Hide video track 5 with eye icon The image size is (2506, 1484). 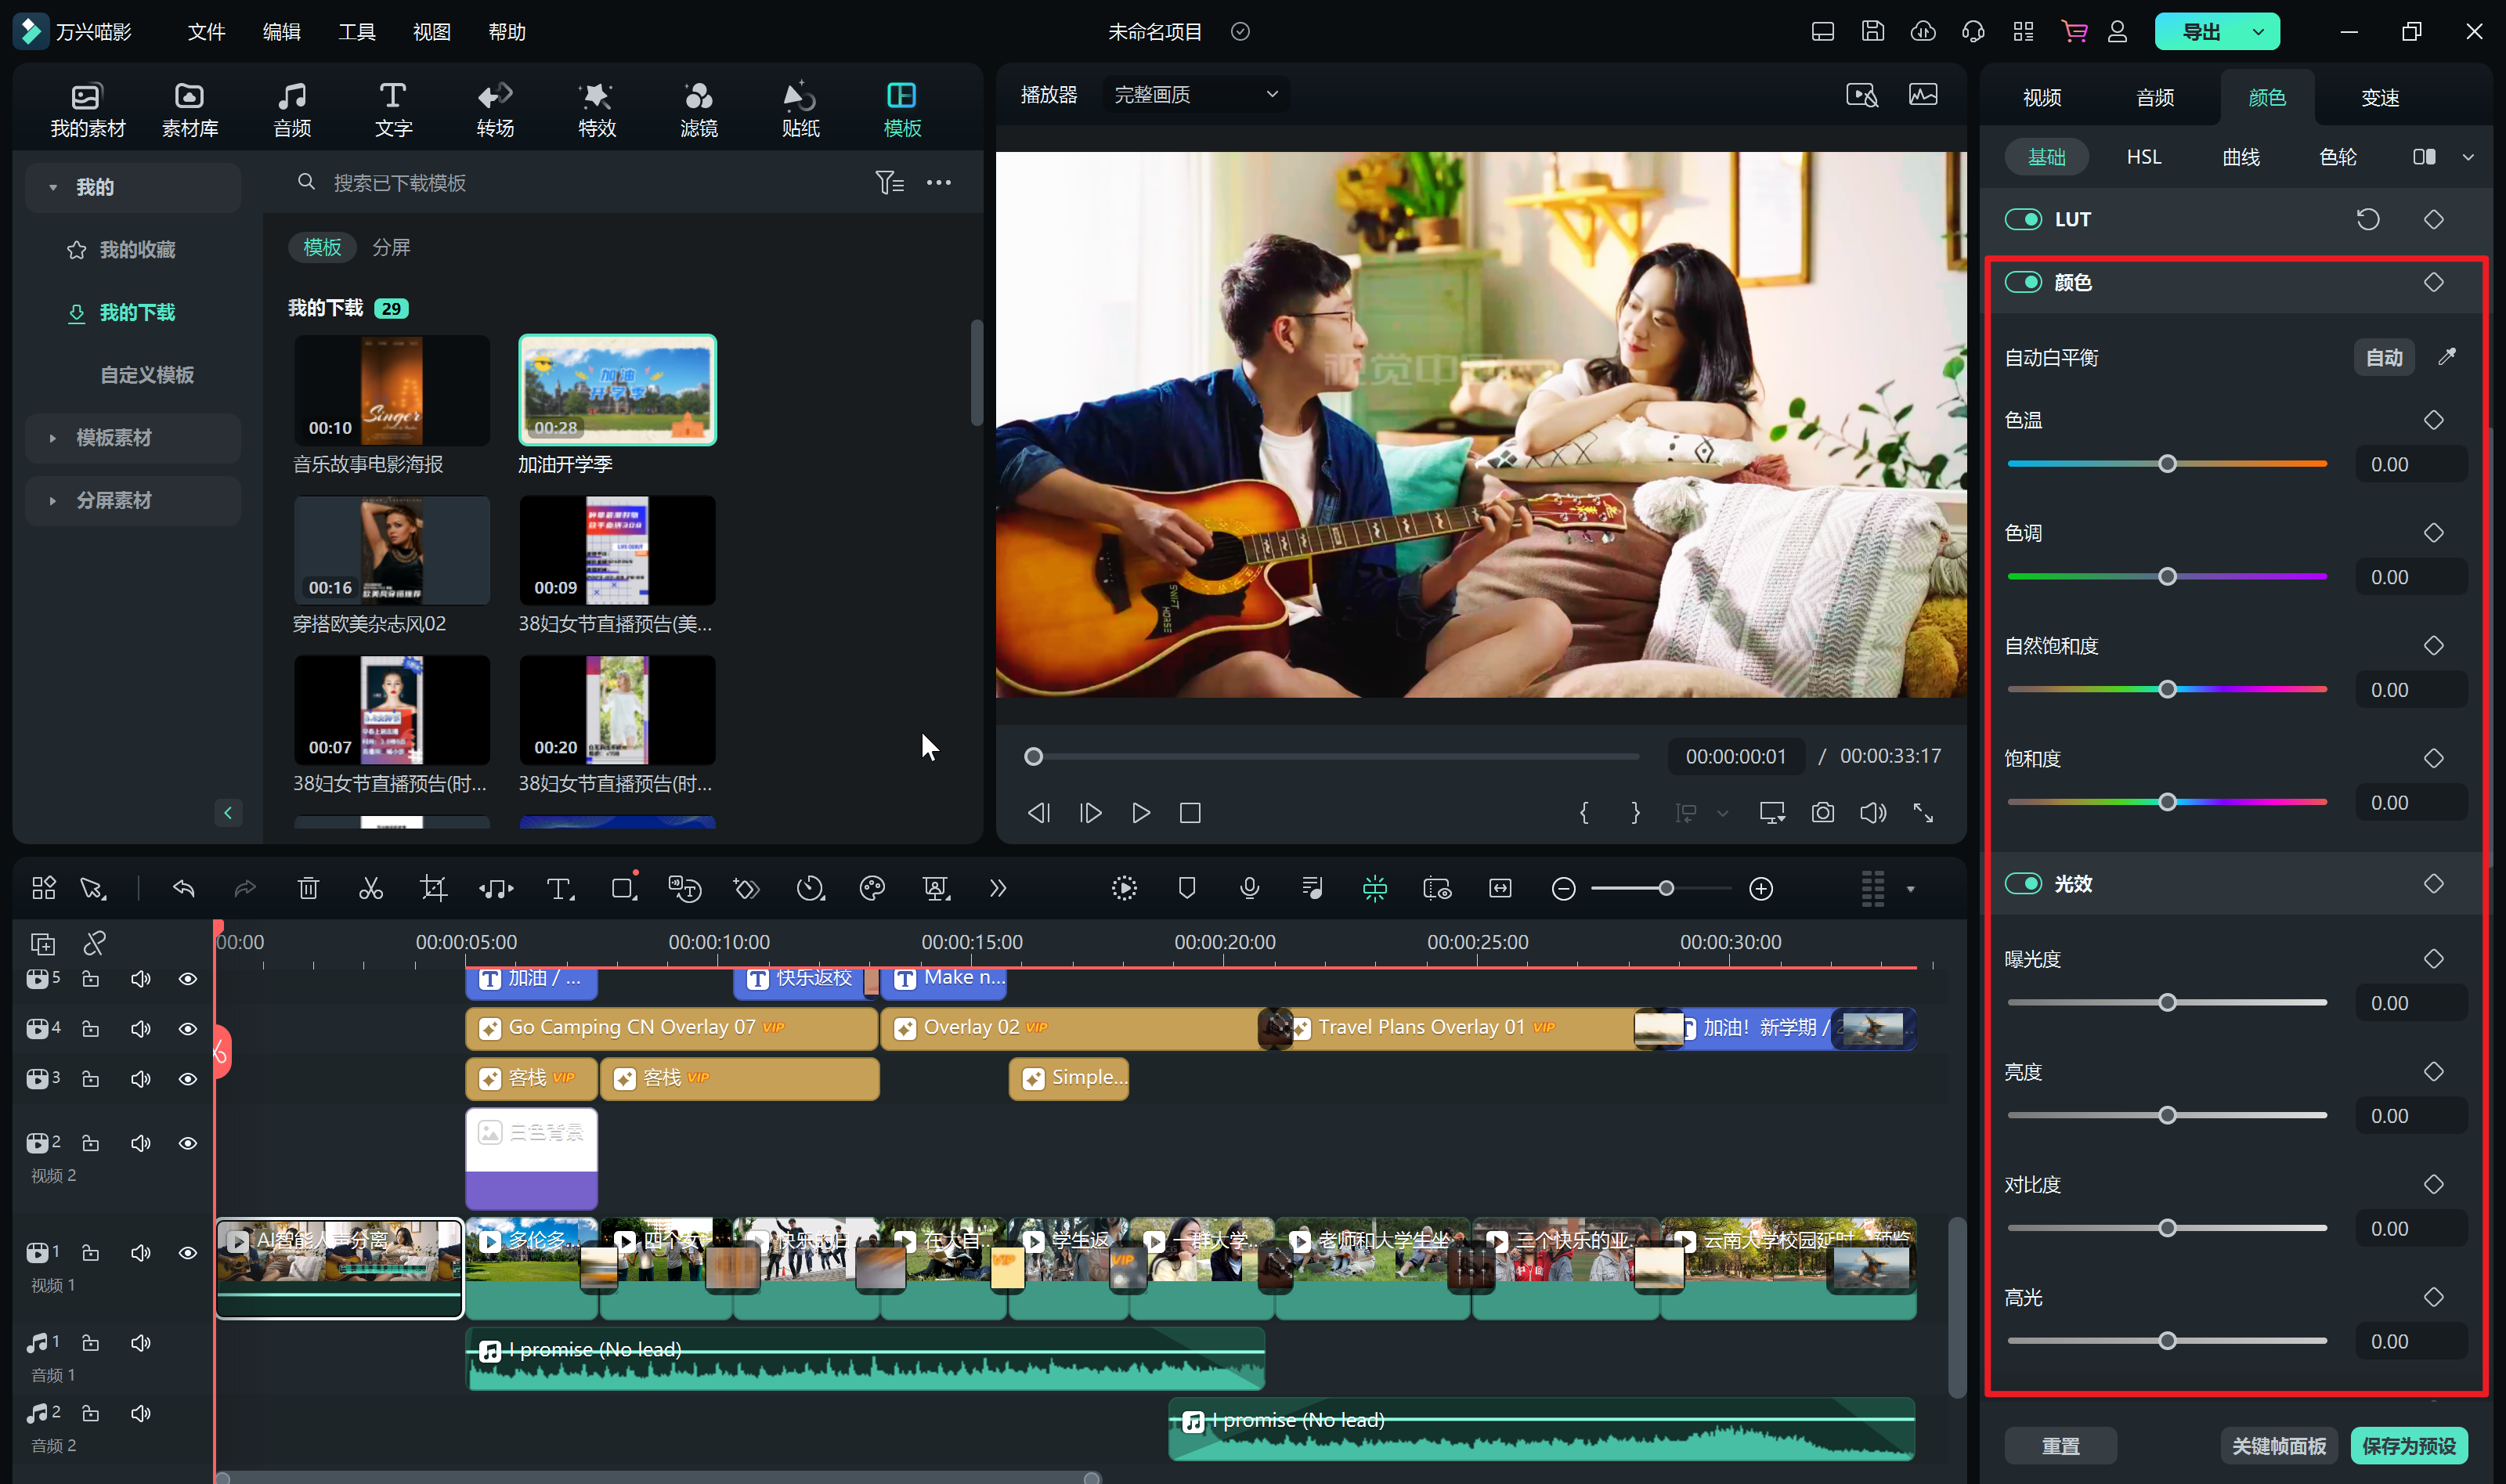tap(187, 978)
